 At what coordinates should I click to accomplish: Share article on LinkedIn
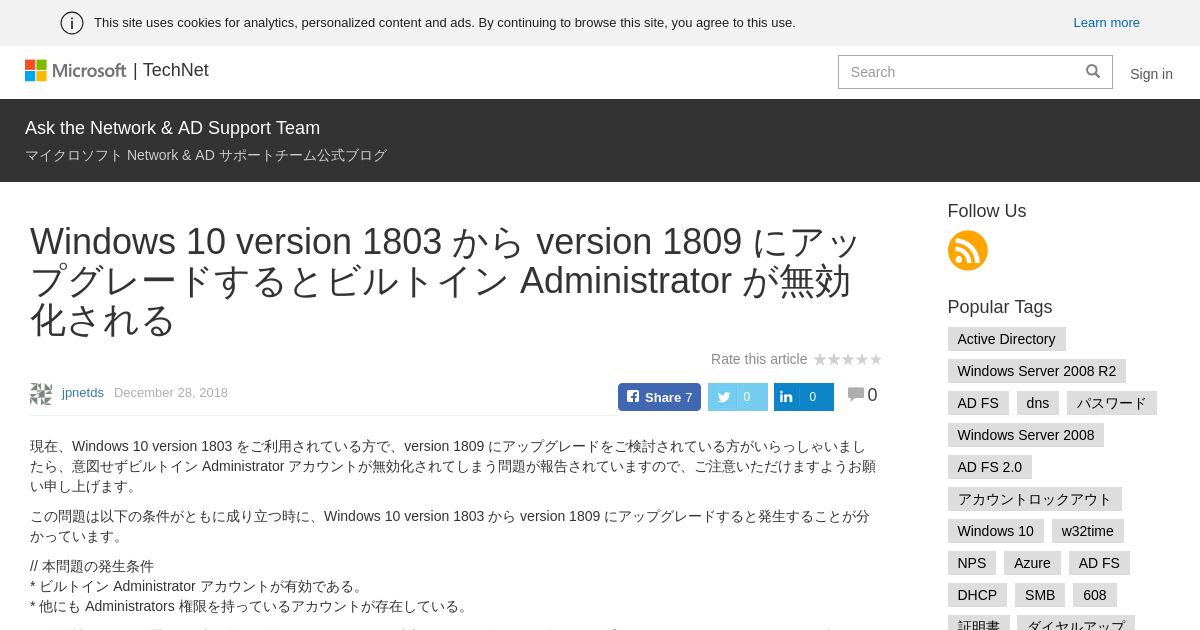click(804, 397)
